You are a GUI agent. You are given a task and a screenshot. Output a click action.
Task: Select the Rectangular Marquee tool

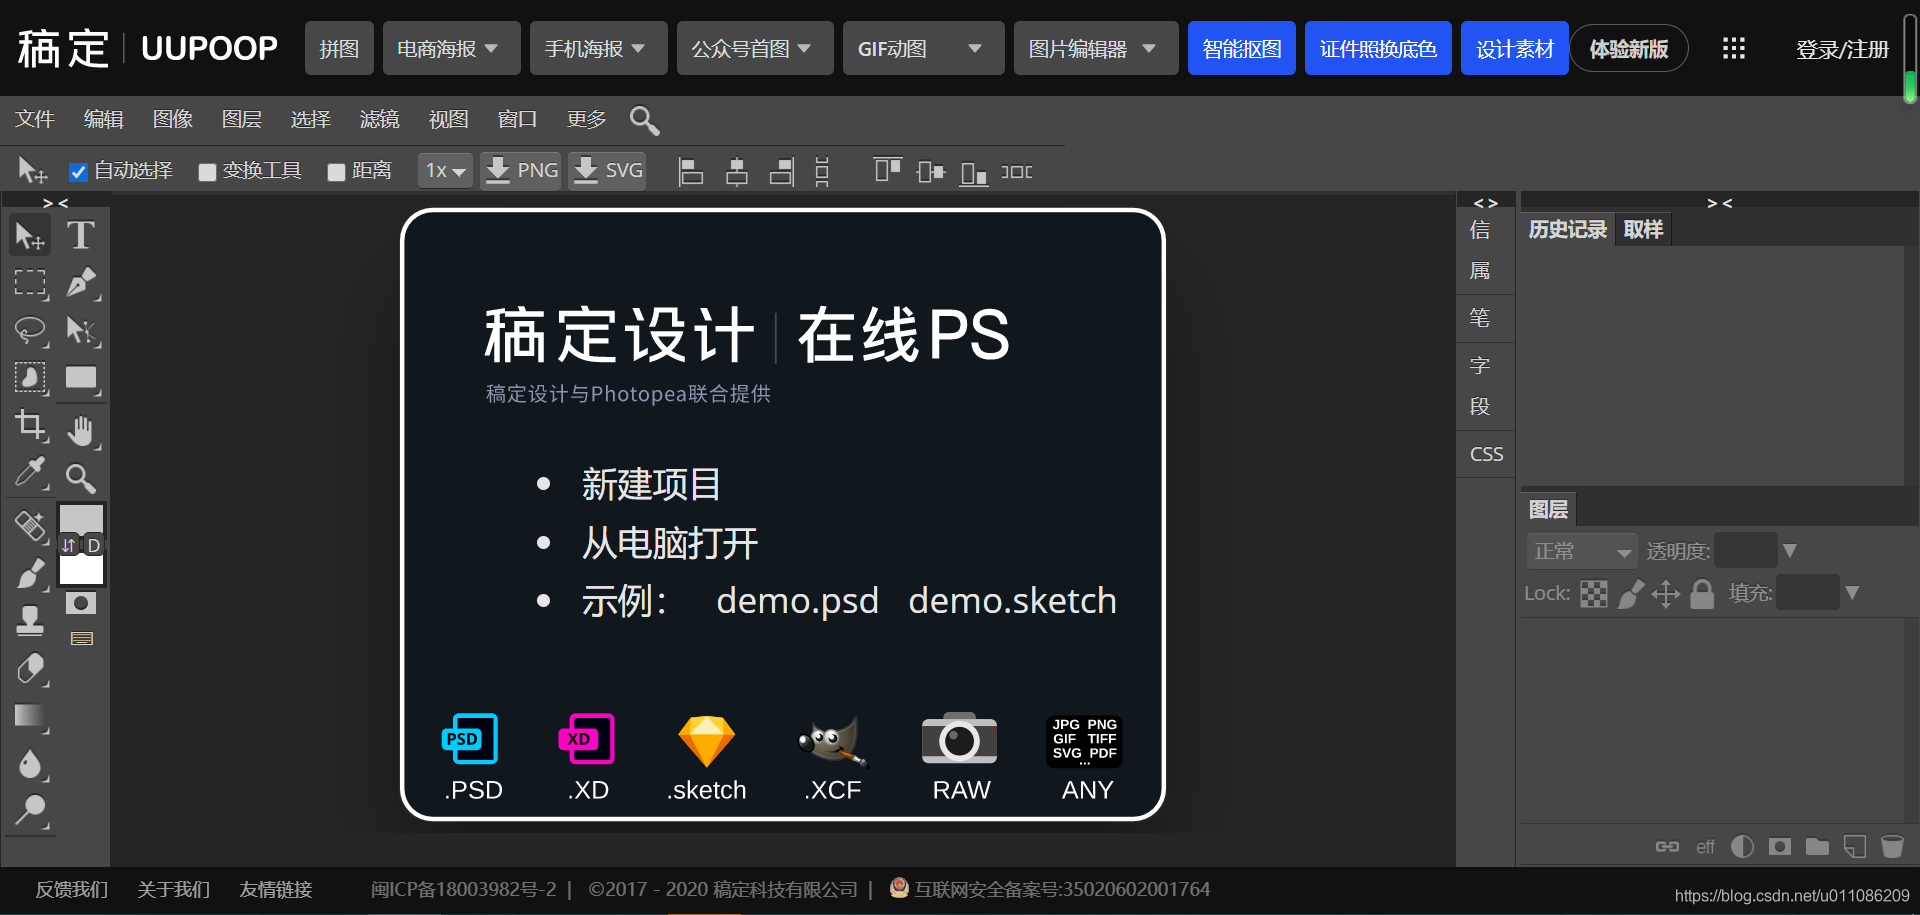pyautogui.click(x=30, y=283)
